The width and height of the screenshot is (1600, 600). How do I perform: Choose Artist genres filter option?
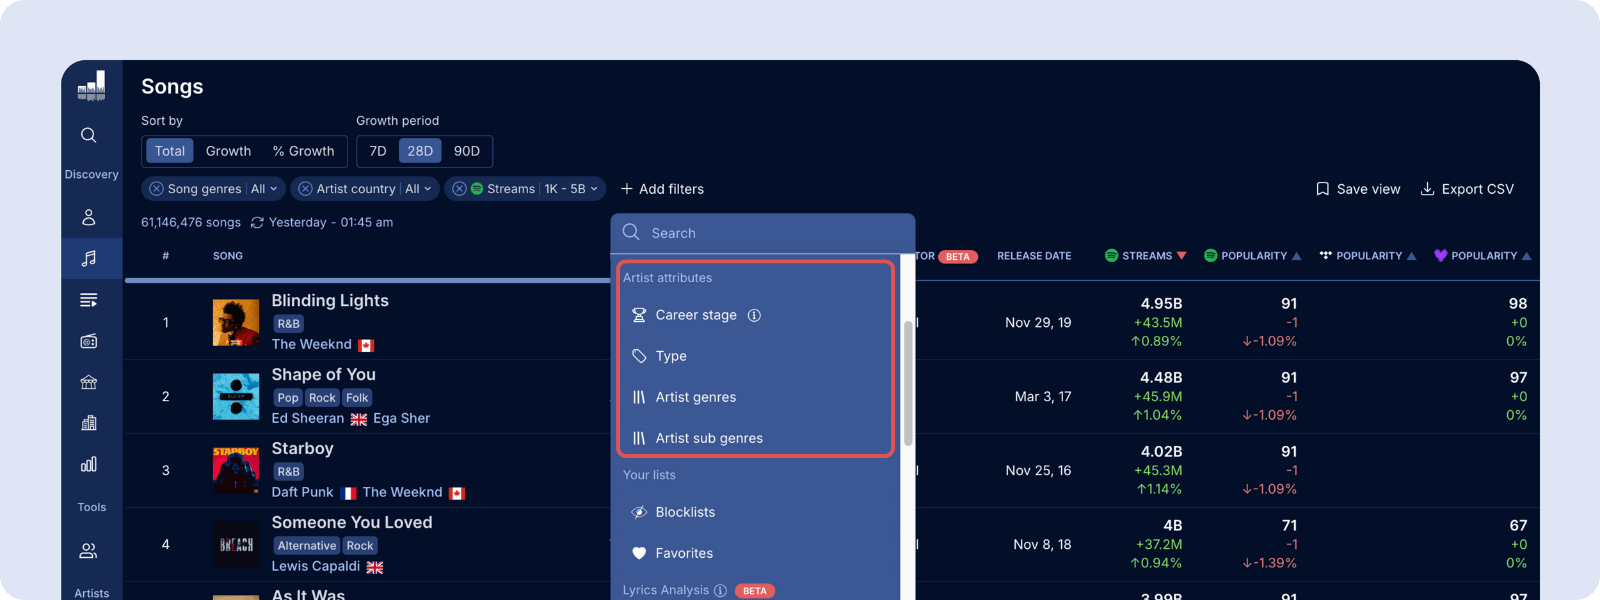755,397
